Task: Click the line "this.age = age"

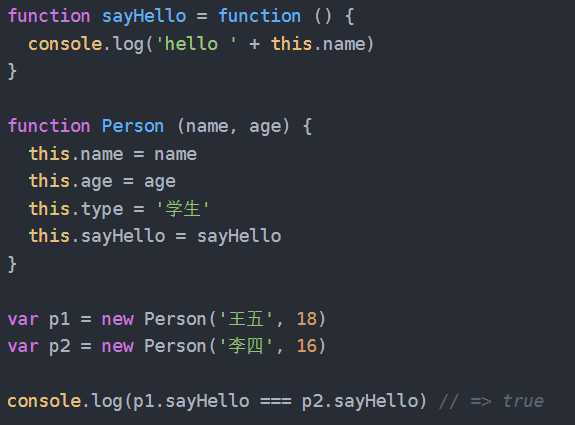Action: pos(102,182)
